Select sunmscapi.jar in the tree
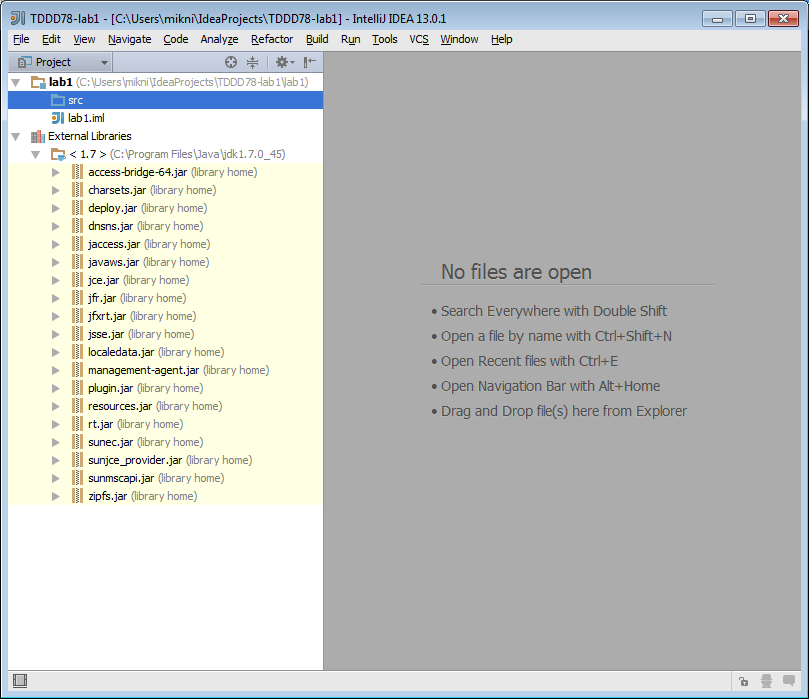The image size is (809, 699). pyautogui.click(x=121, y=478)
